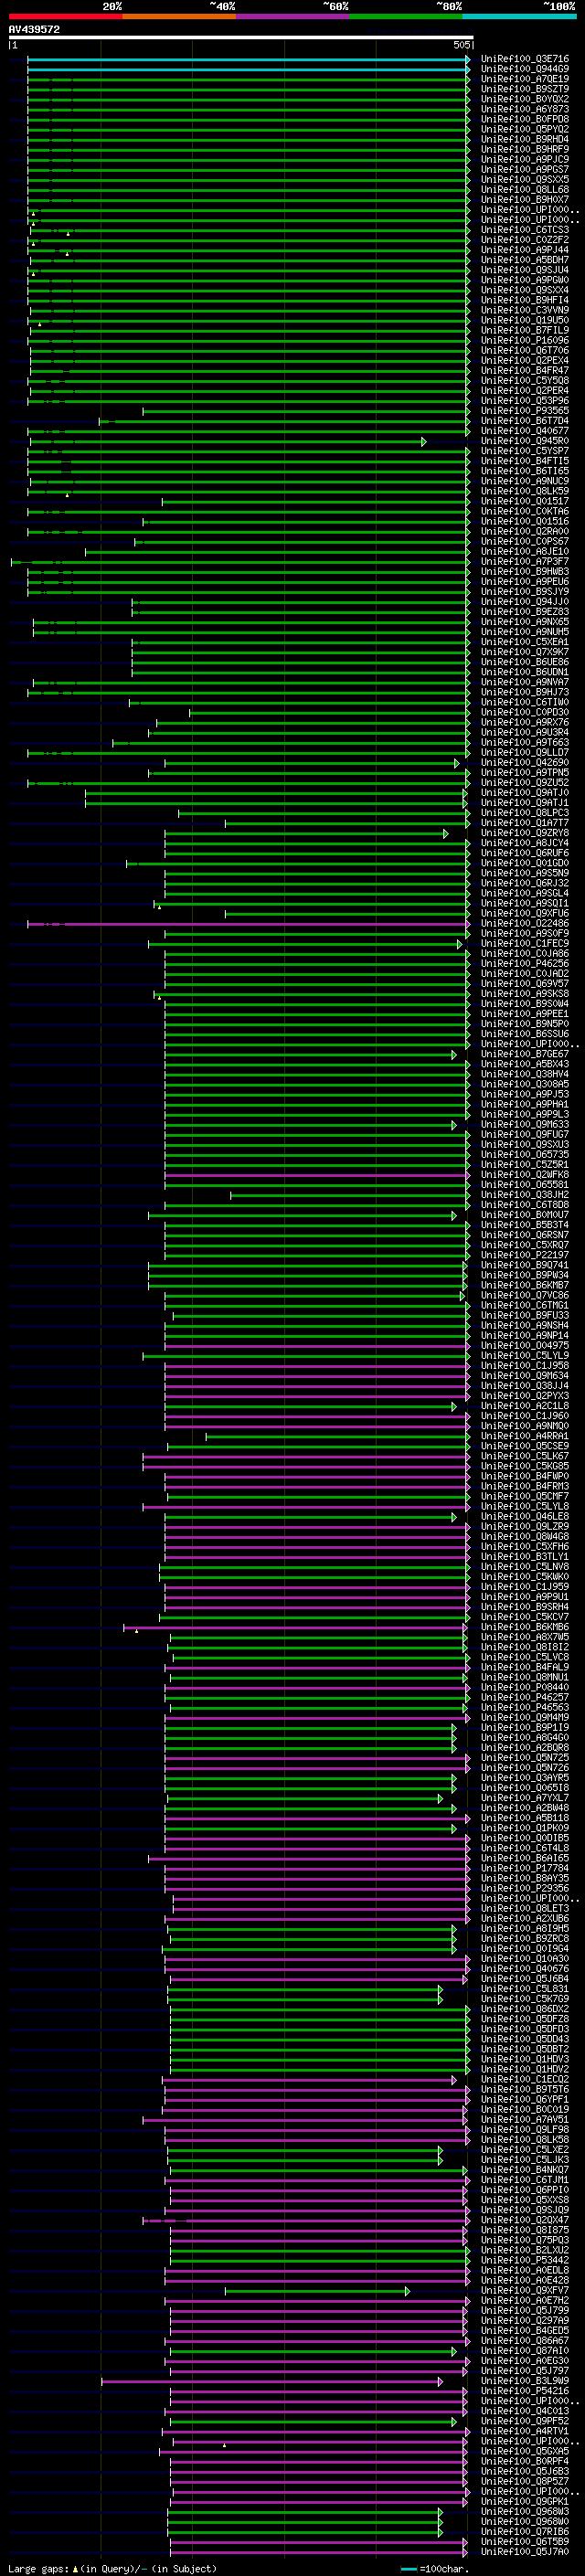Click the hit label UniRef100_A7P3F7
585x2576 pixels.
pyautogui.click(x=525, y=561)
